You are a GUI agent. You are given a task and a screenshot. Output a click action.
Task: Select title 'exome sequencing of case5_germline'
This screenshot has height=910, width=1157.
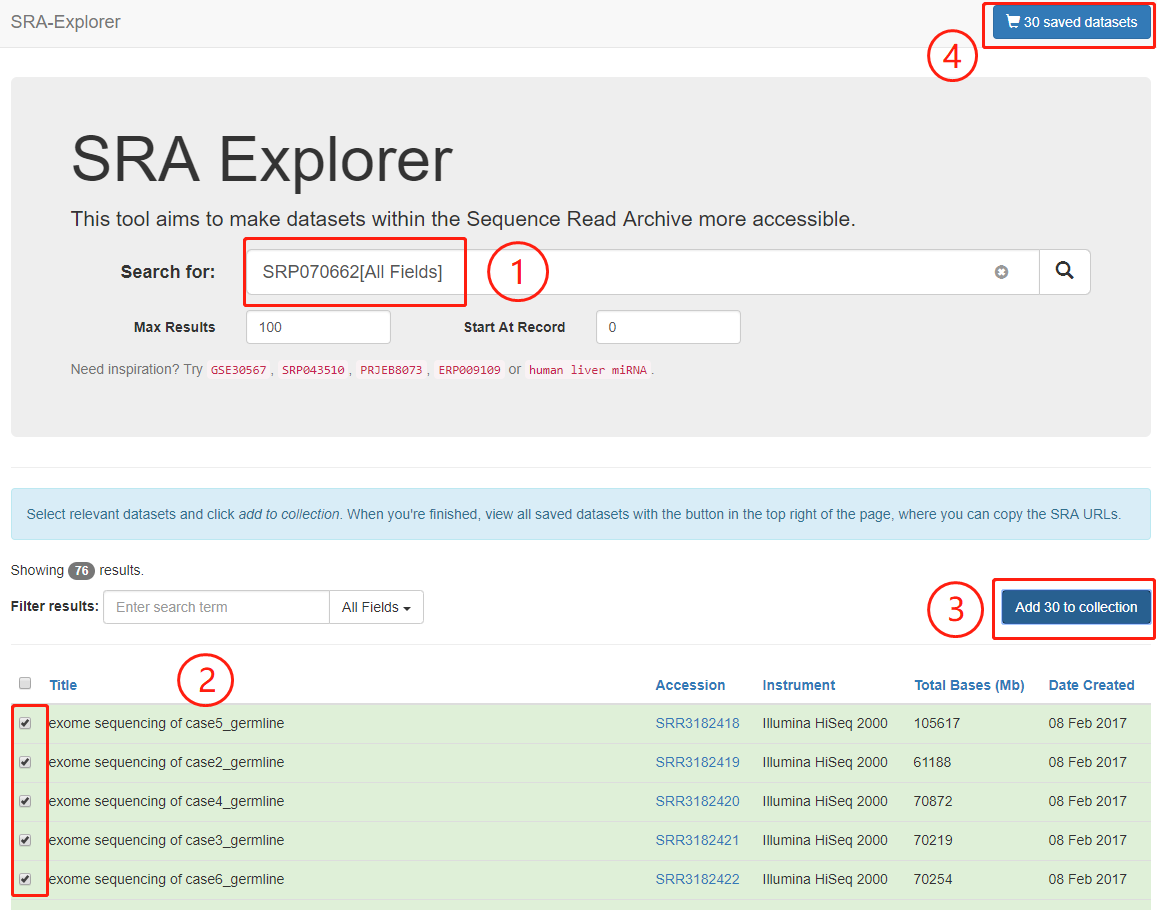pyautogui.click(x=166, y=723)
